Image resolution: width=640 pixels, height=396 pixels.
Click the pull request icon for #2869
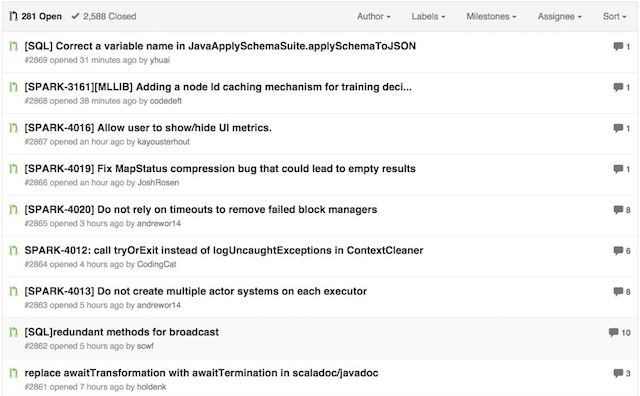pyautogui.click(x=13, y=46)
